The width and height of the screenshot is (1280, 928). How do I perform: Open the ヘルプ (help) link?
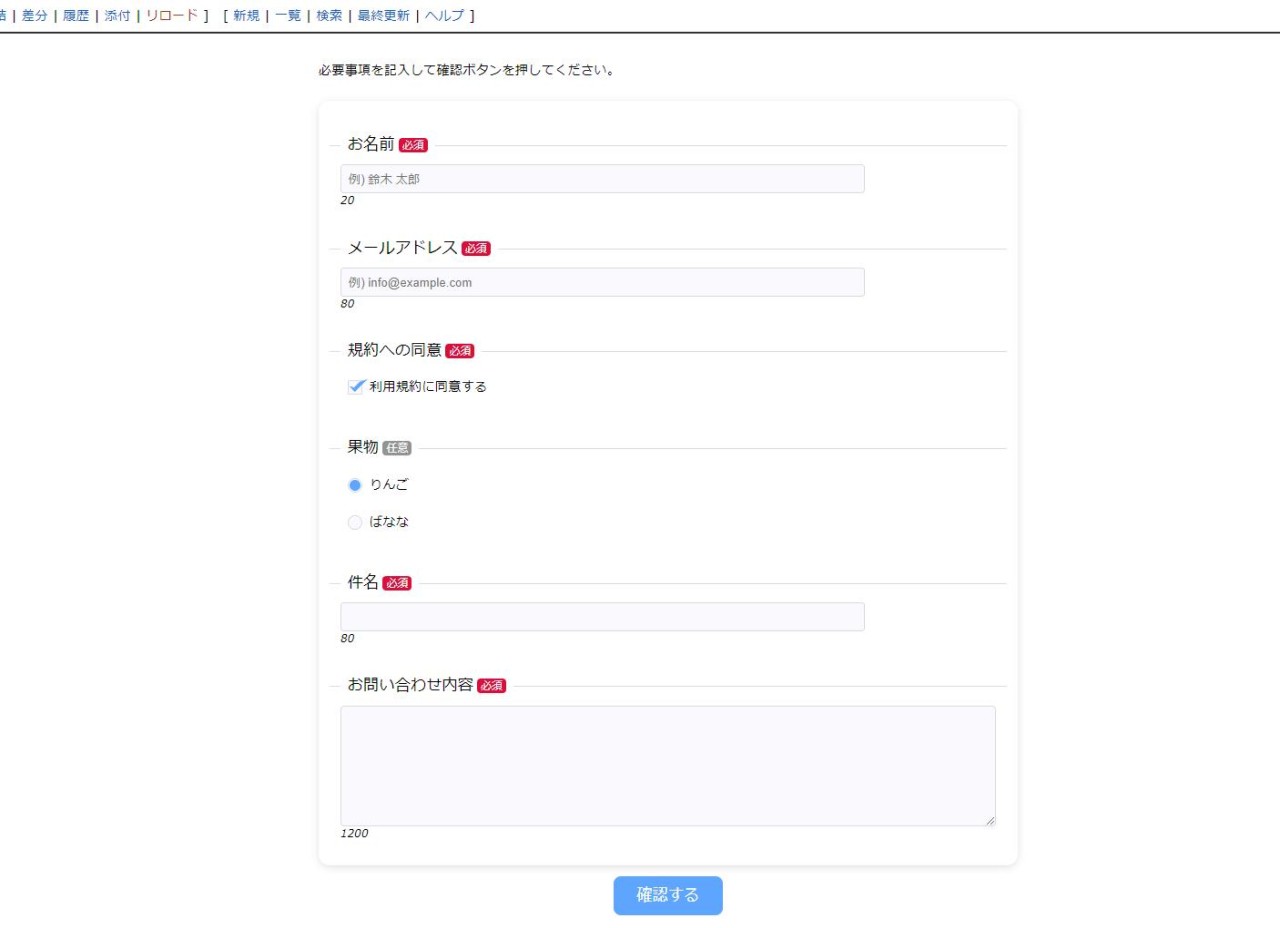(445, 16)
